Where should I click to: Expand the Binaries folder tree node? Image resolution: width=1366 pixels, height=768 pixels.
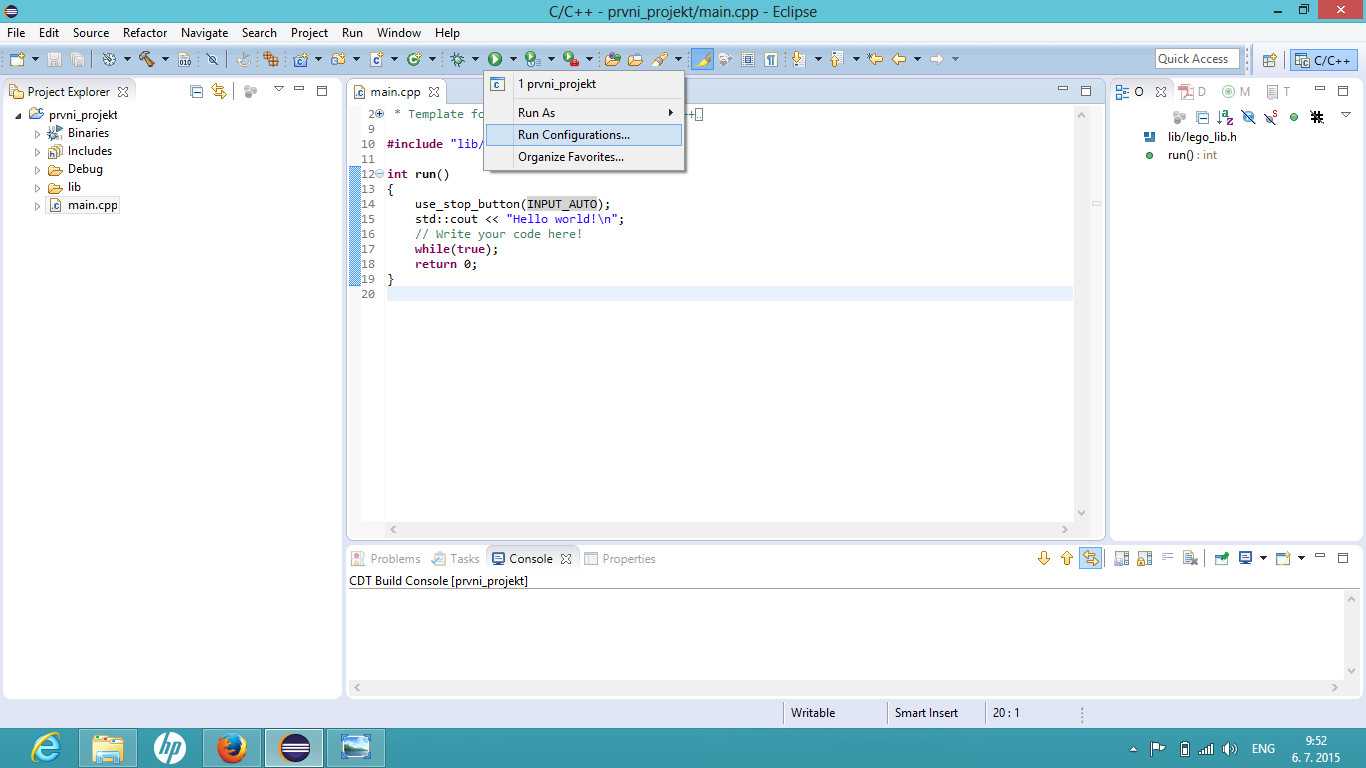coord(38,134)
